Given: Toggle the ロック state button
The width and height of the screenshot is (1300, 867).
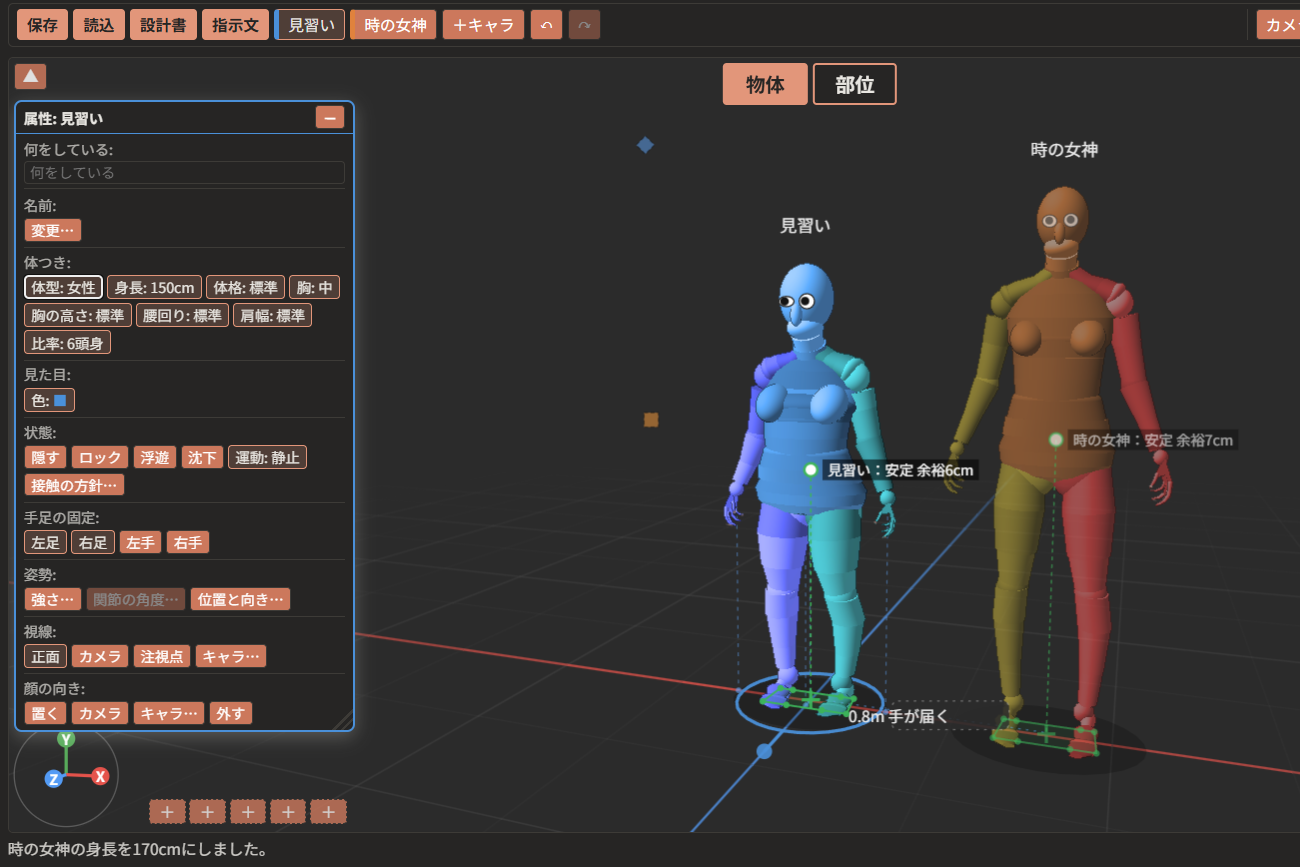Looking at the screenshot, I should click(x=100, y=457).
